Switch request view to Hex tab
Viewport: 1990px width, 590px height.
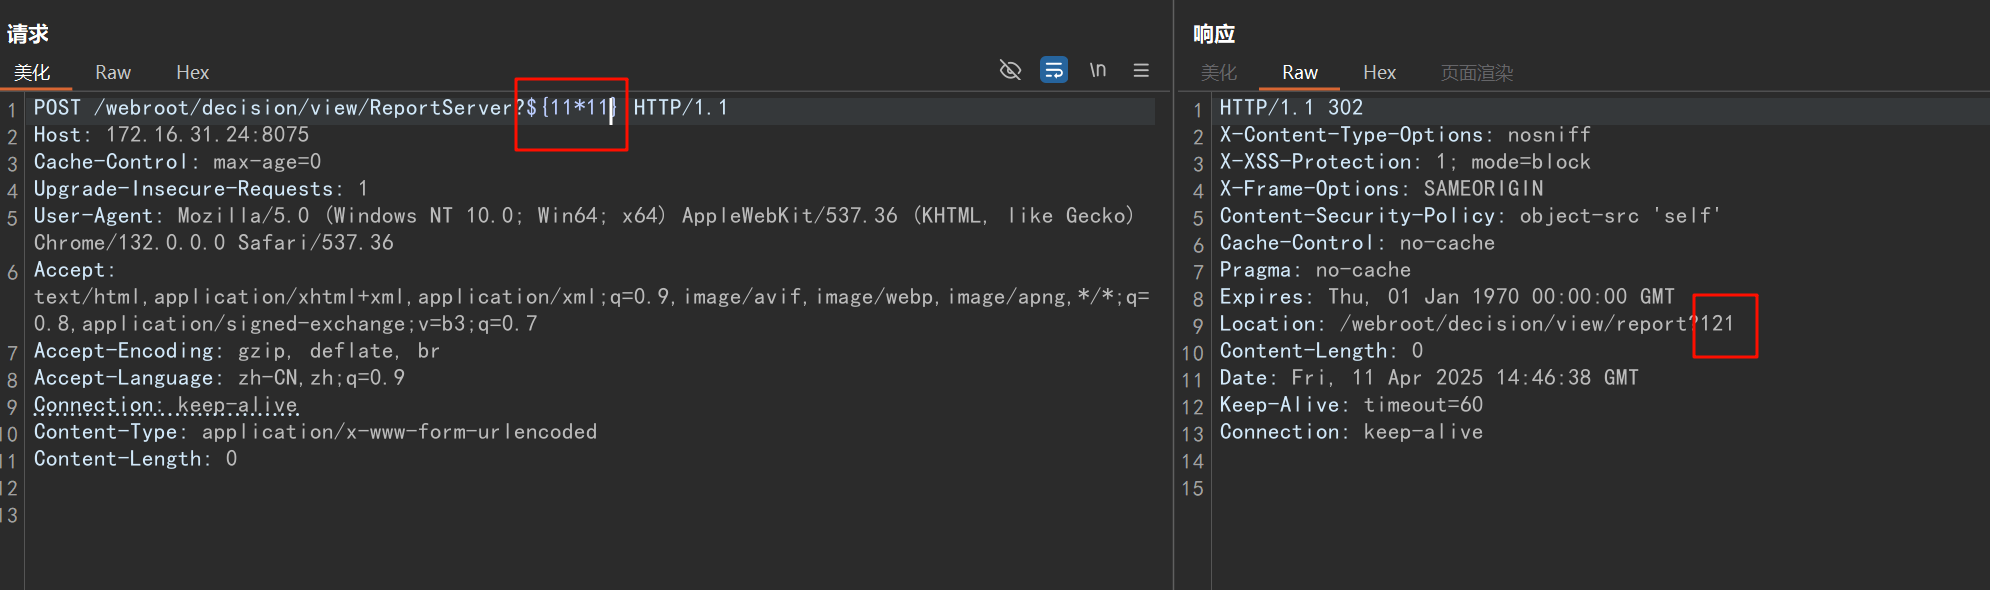point(192,72)
